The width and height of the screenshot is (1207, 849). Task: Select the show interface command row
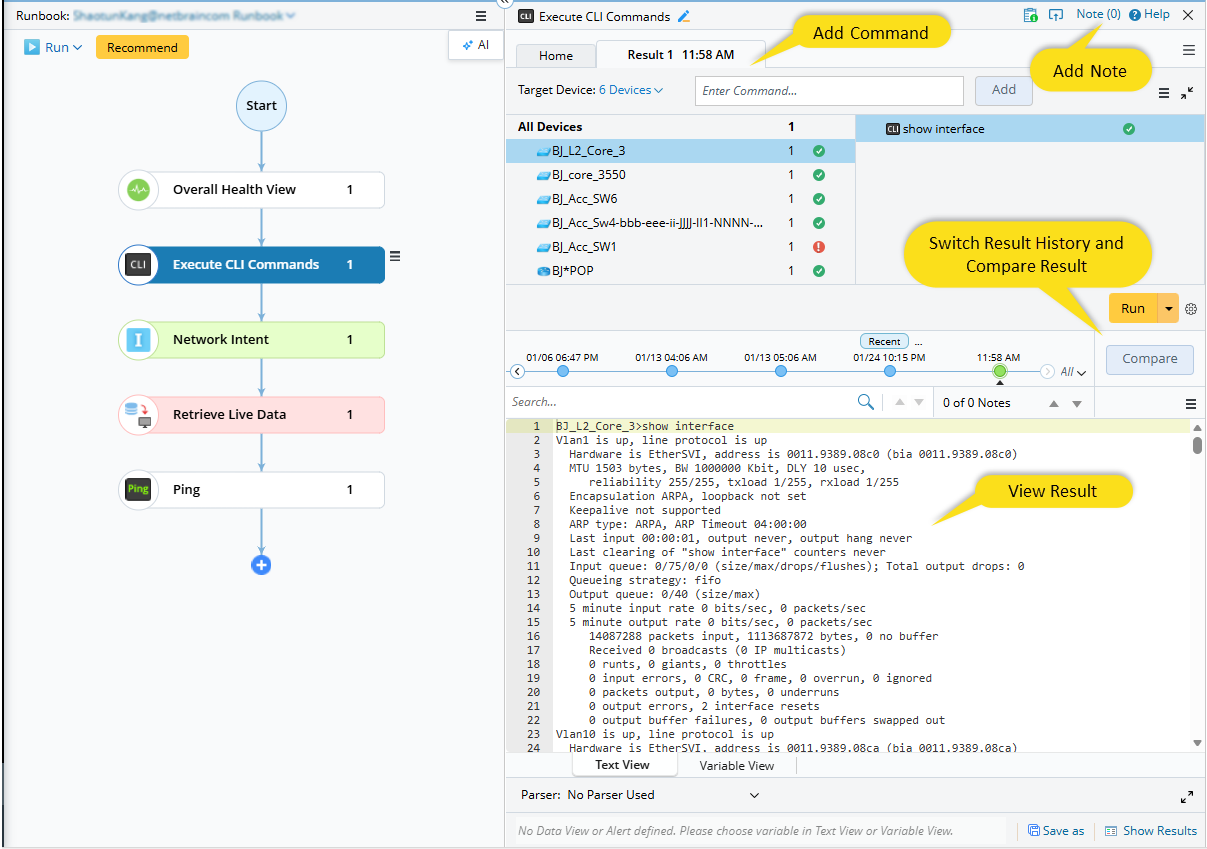click(1030, 129)
